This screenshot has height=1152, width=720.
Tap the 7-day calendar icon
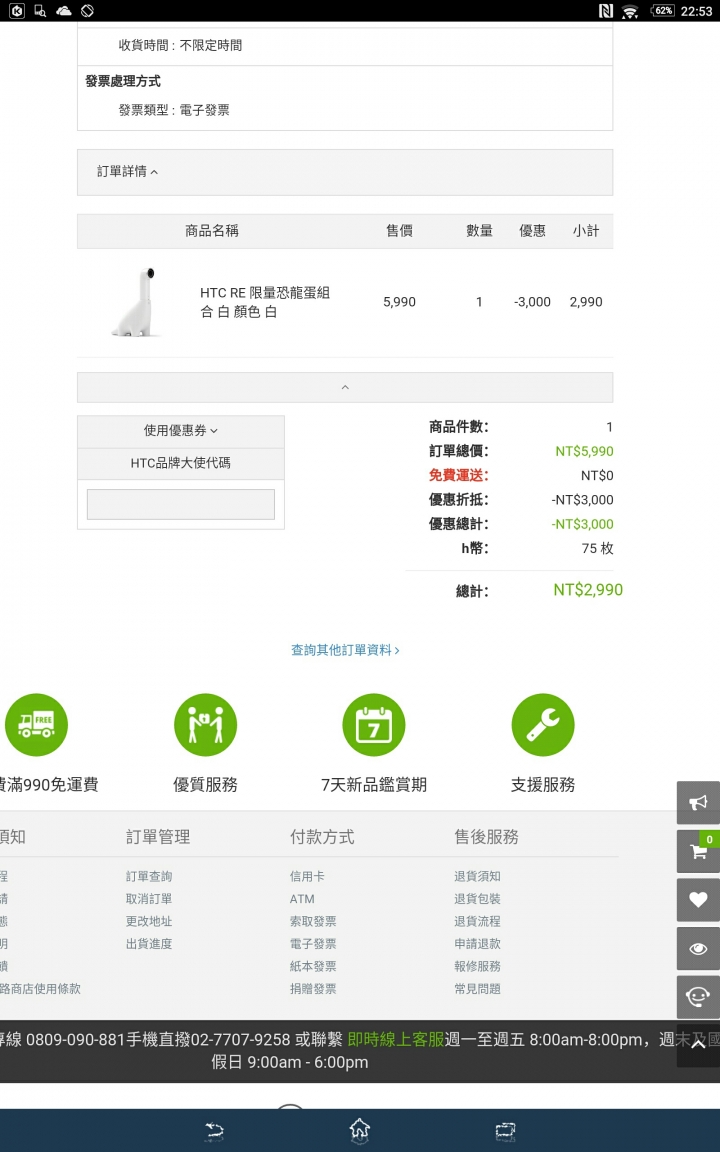click(x=374, y=725)
